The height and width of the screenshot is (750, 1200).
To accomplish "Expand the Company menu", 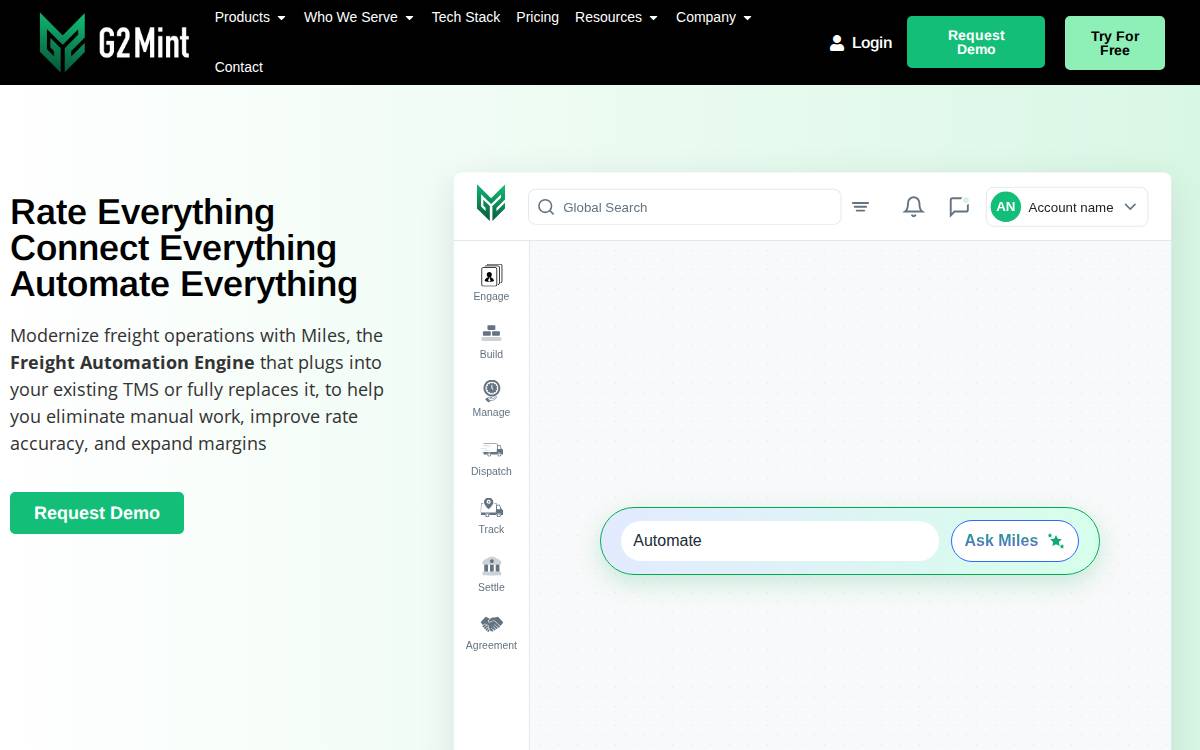I will coord(714,17).
